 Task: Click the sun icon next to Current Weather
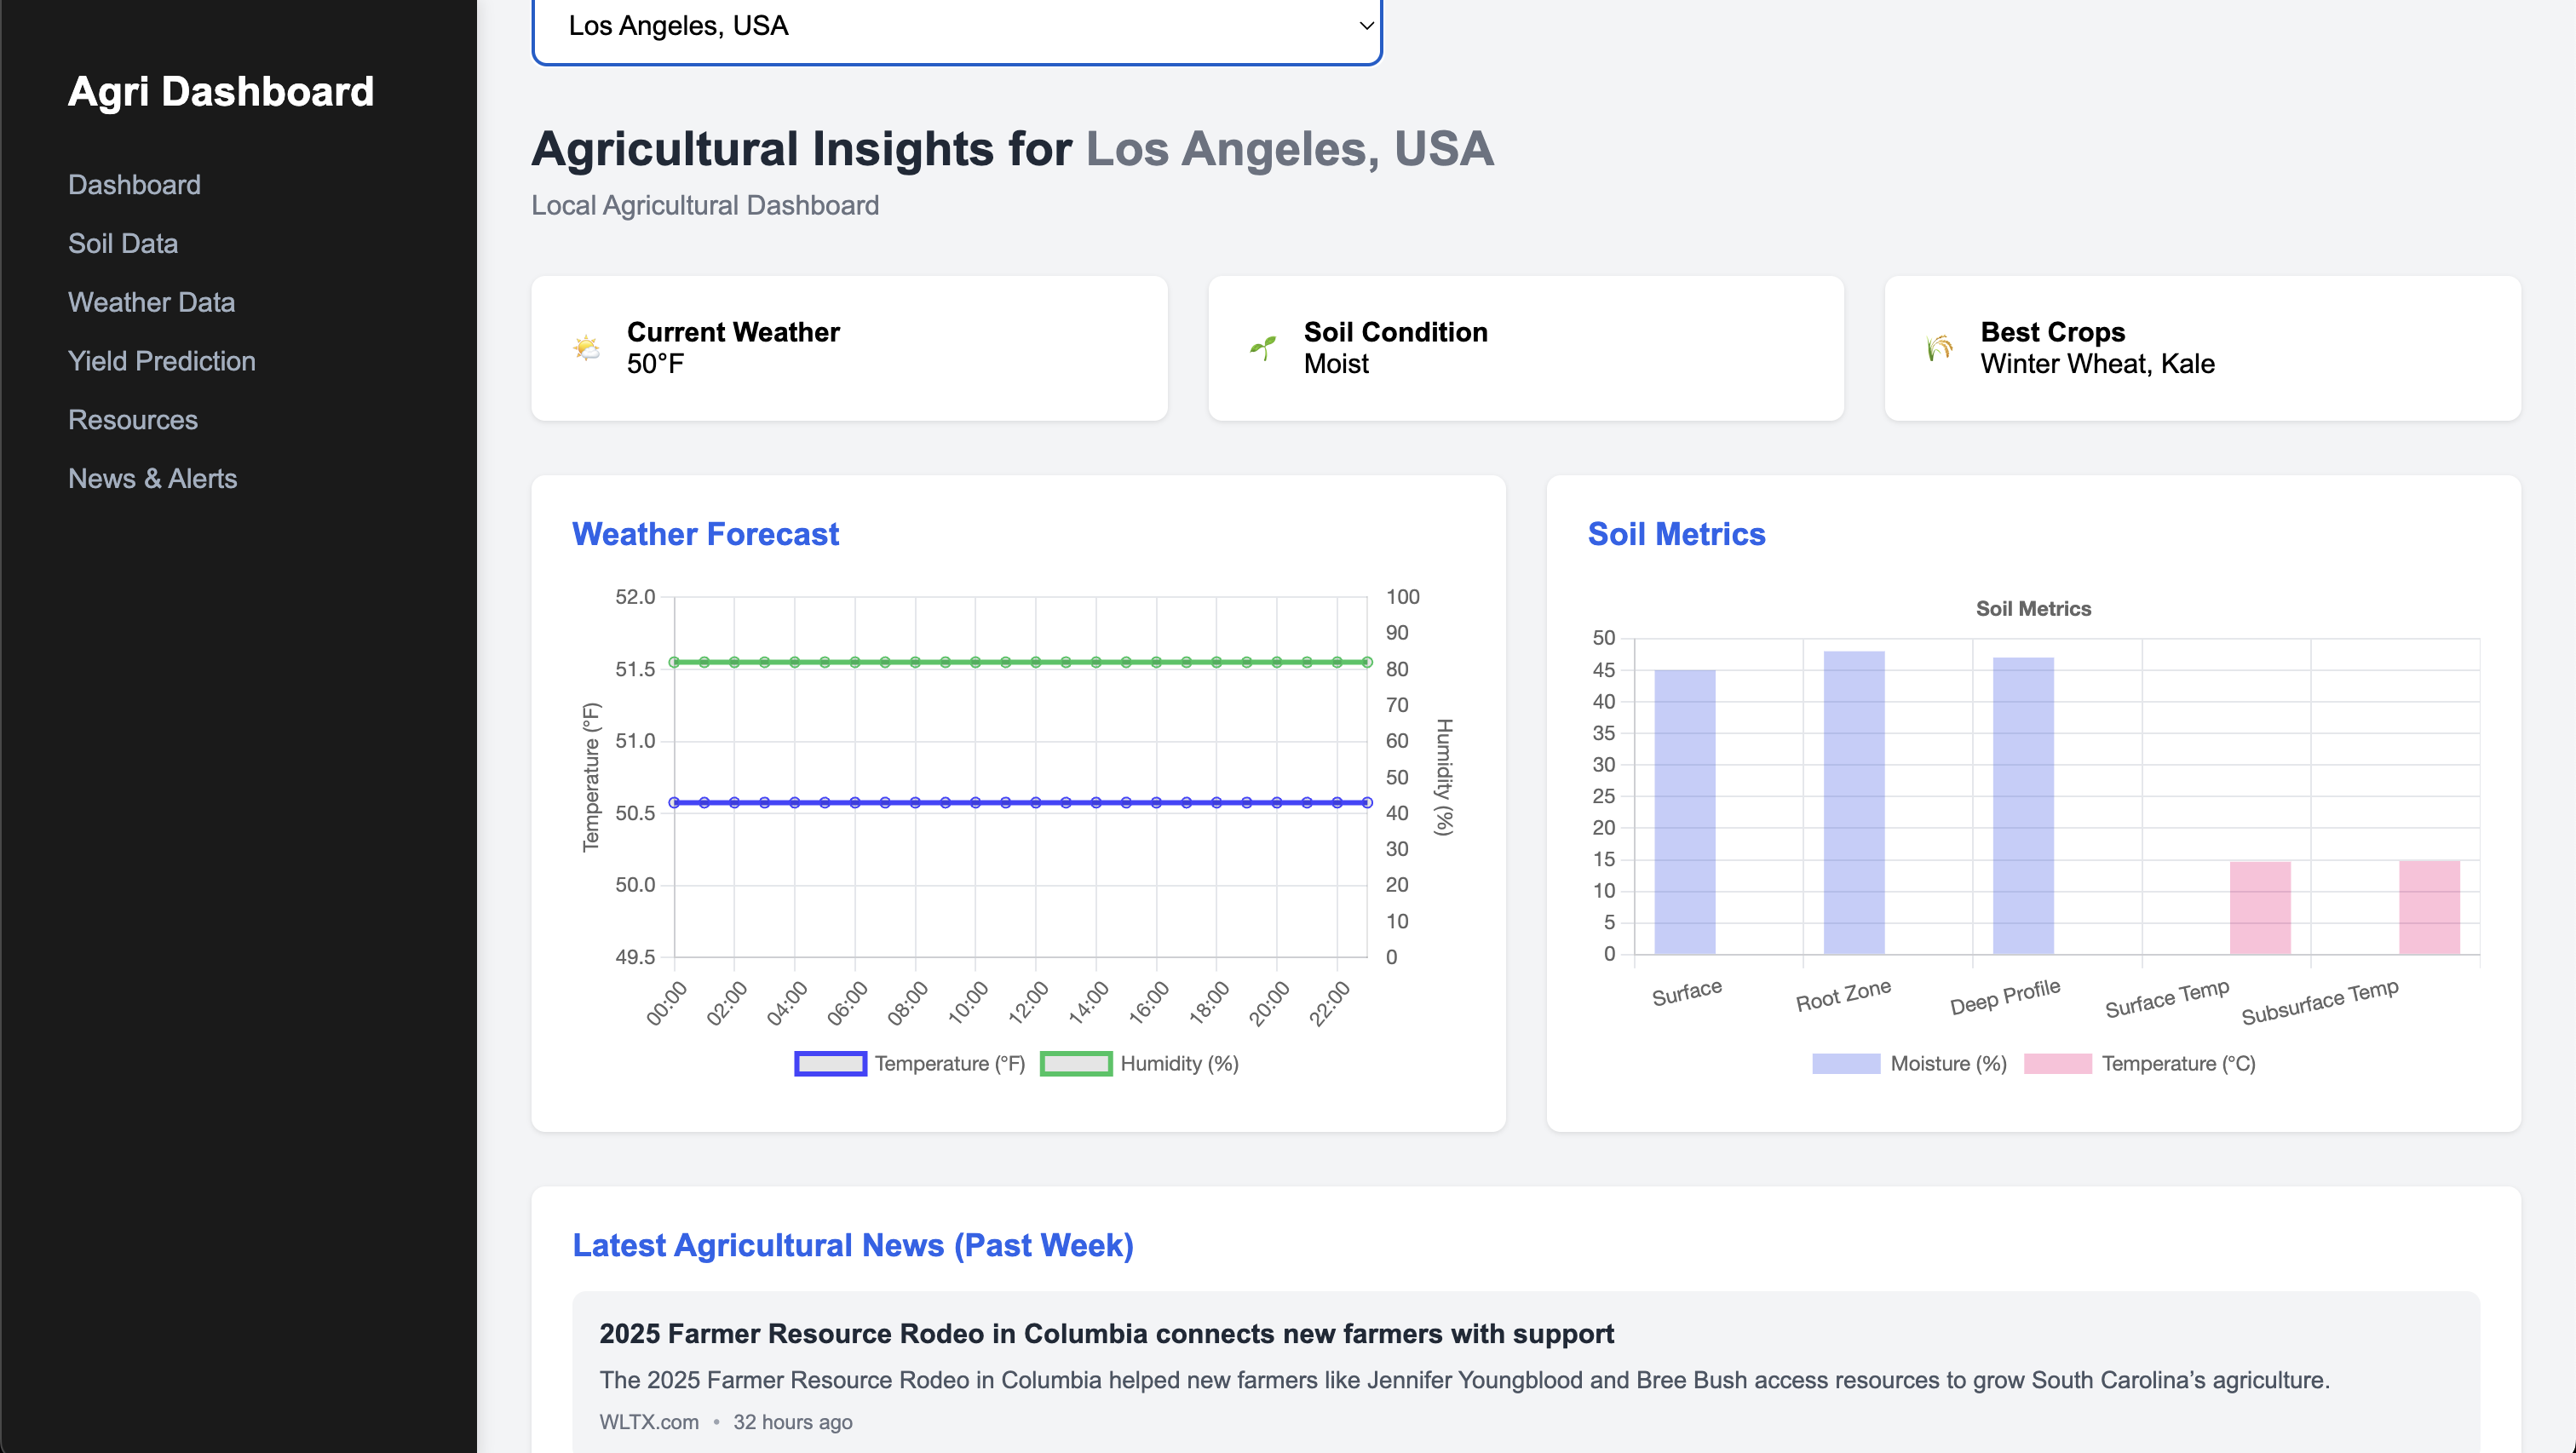[x=586, y=348]
